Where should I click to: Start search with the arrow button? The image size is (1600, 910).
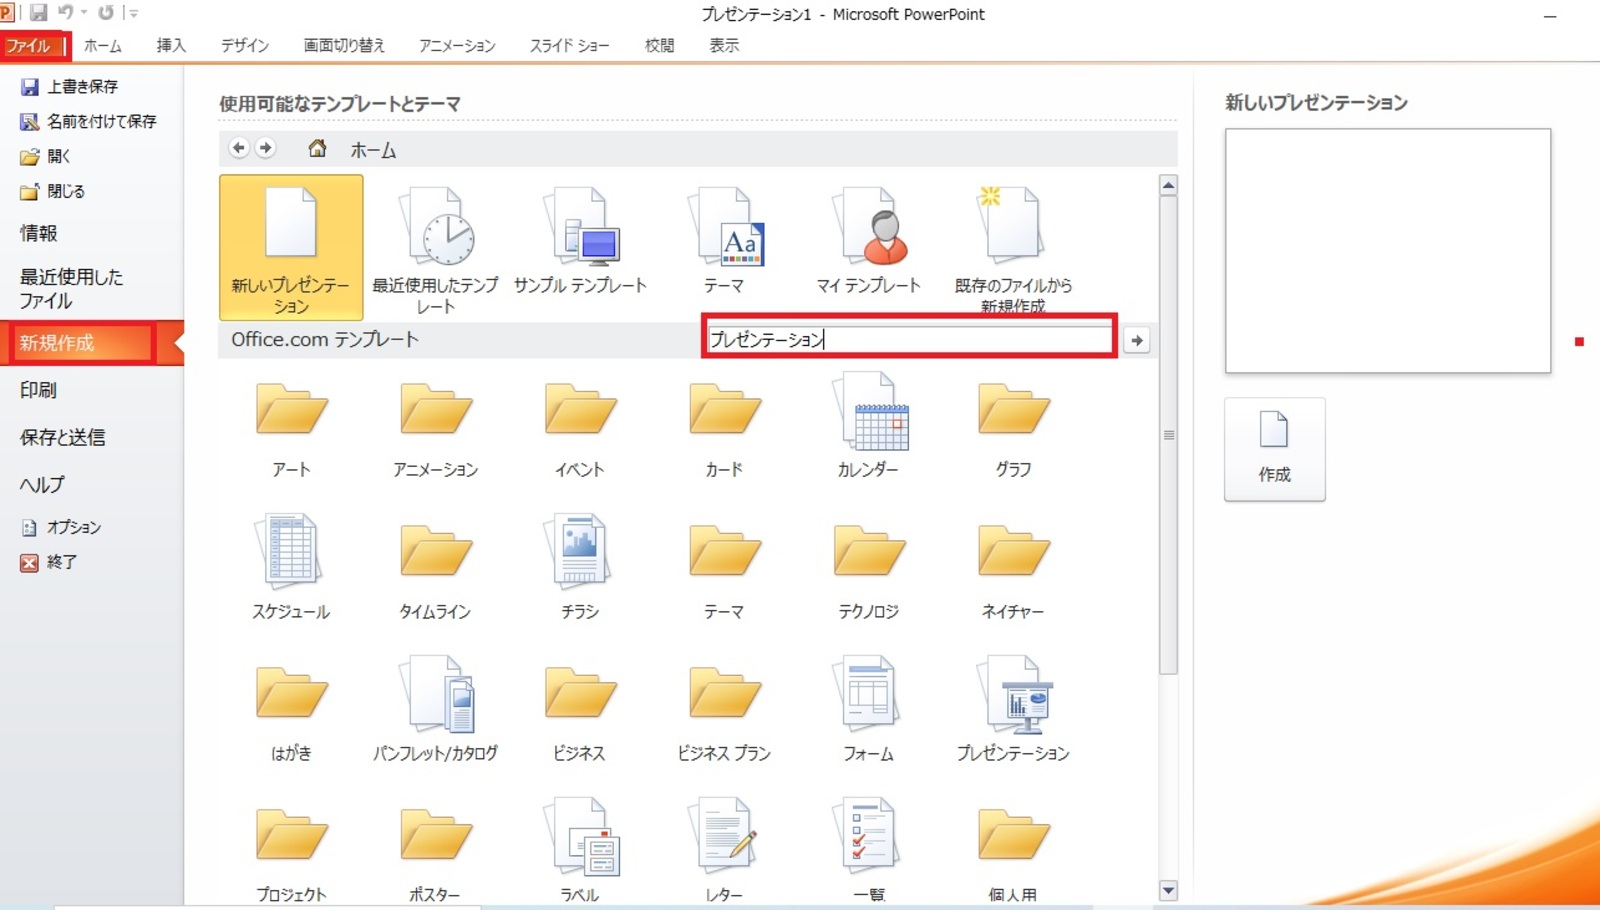[1137, 340]
